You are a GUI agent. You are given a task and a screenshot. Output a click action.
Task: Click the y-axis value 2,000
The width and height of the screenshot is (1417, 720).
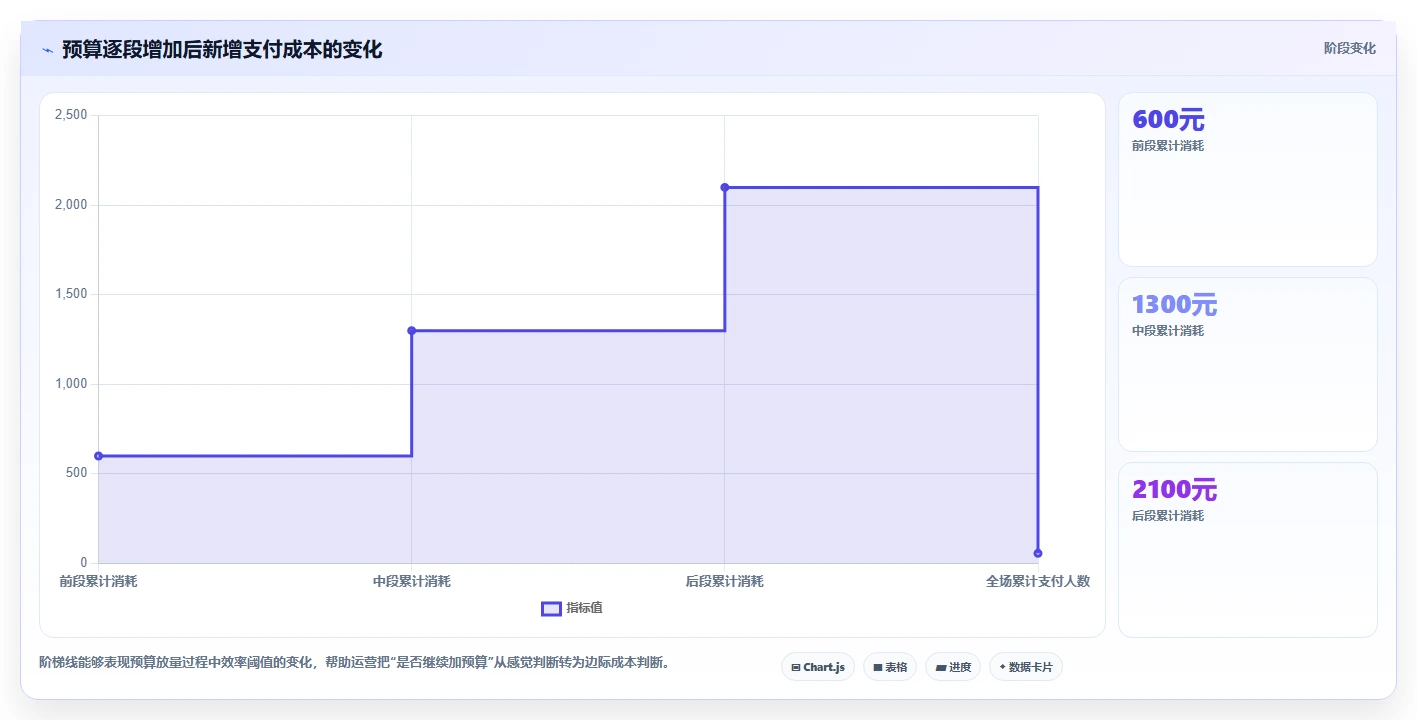[x=70, y=205]
